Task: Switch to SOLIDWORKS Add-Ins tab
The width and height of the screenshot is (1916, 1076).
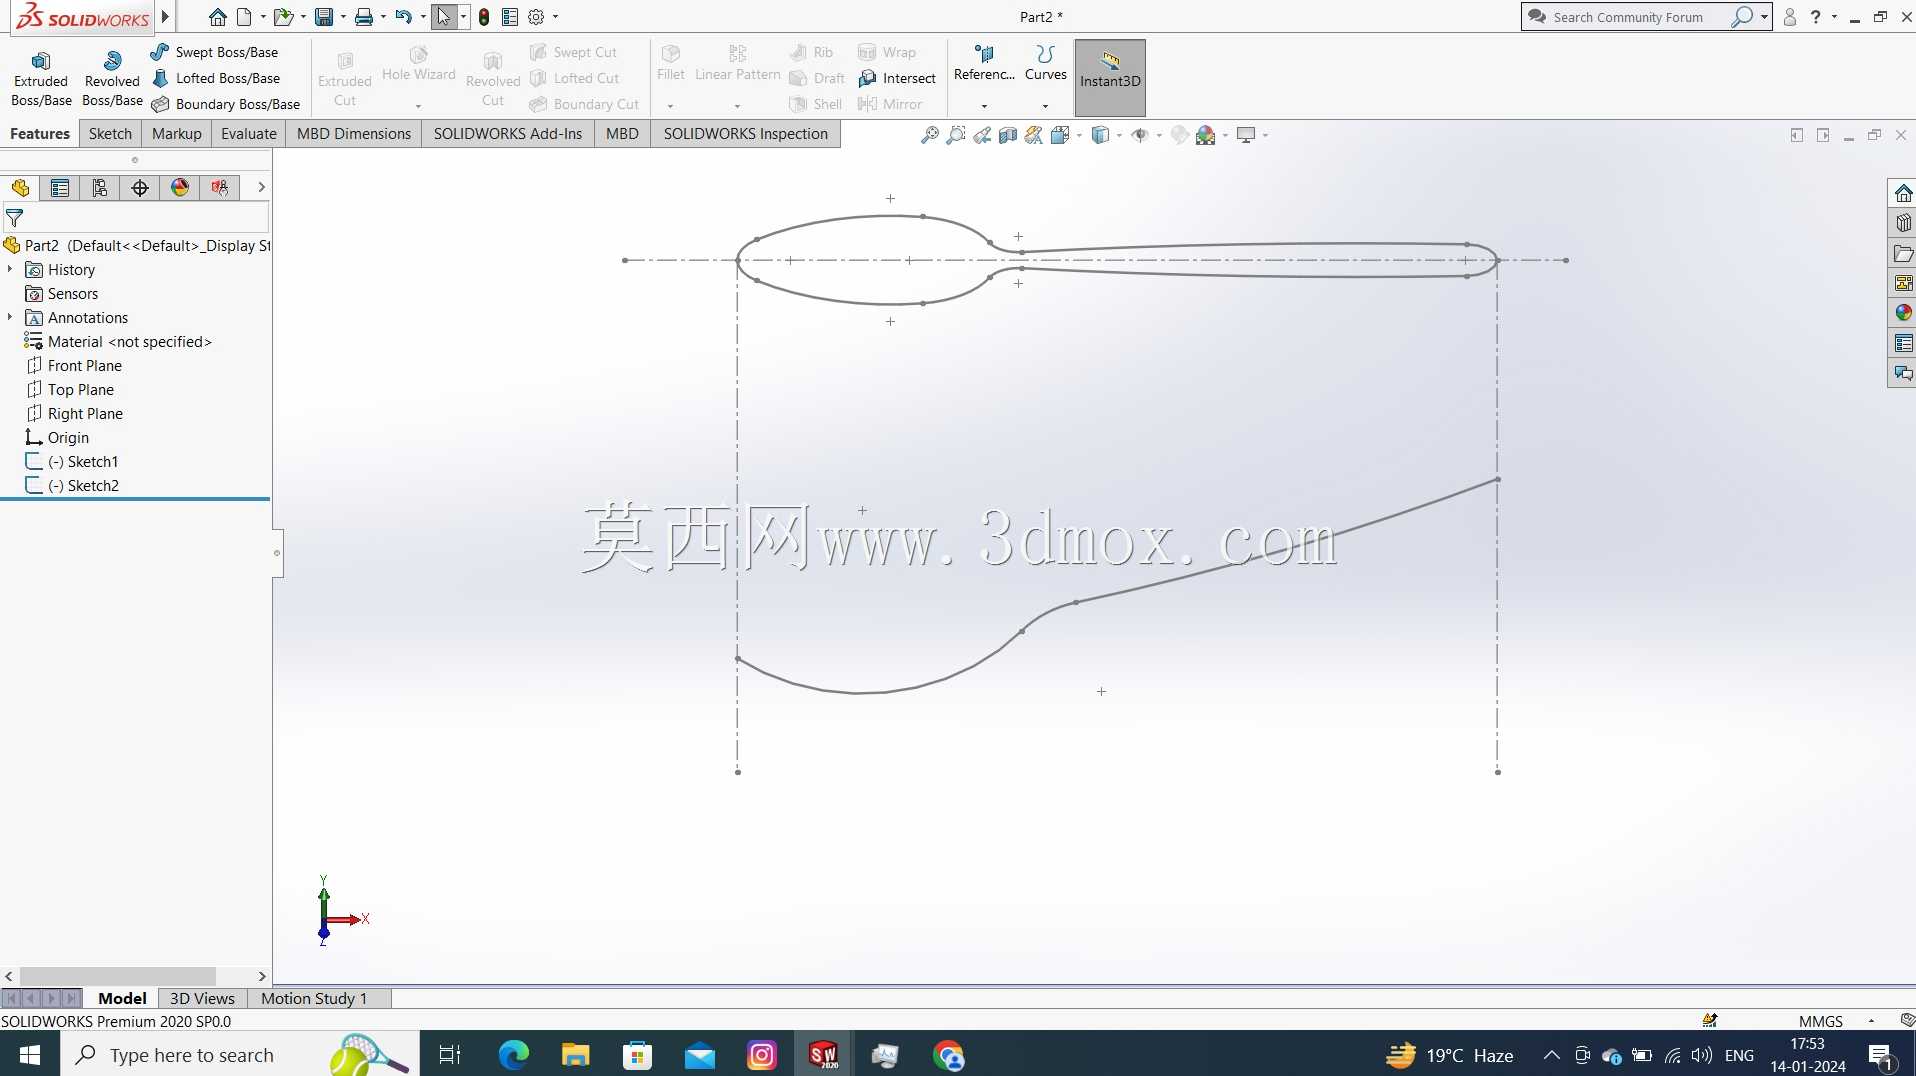Action: 507,134
